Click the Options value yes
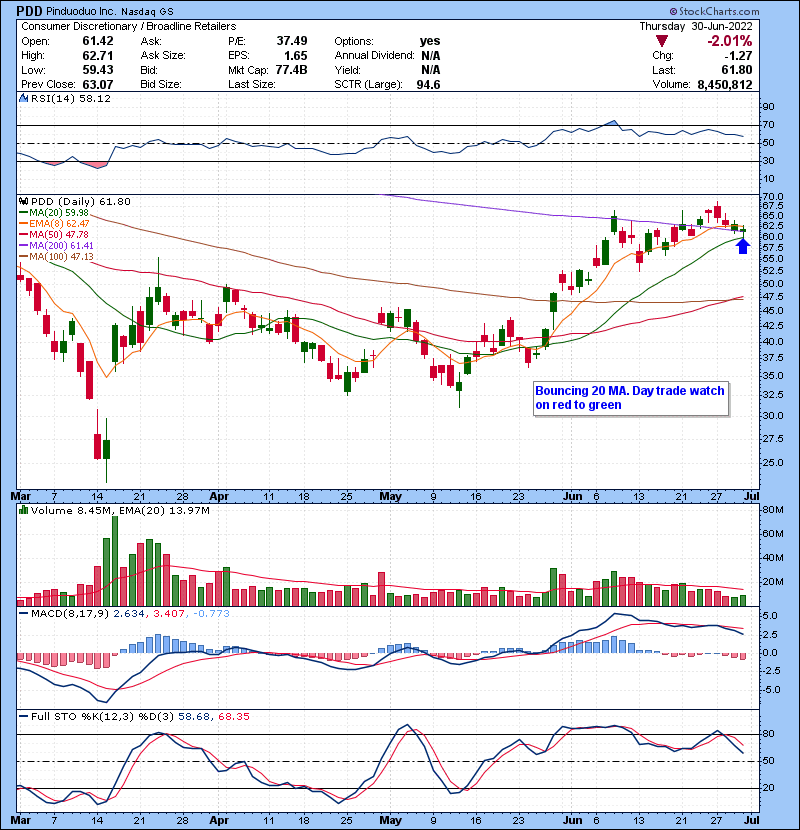This screenshot has width=800, height=830. click(x=430, y=41)
